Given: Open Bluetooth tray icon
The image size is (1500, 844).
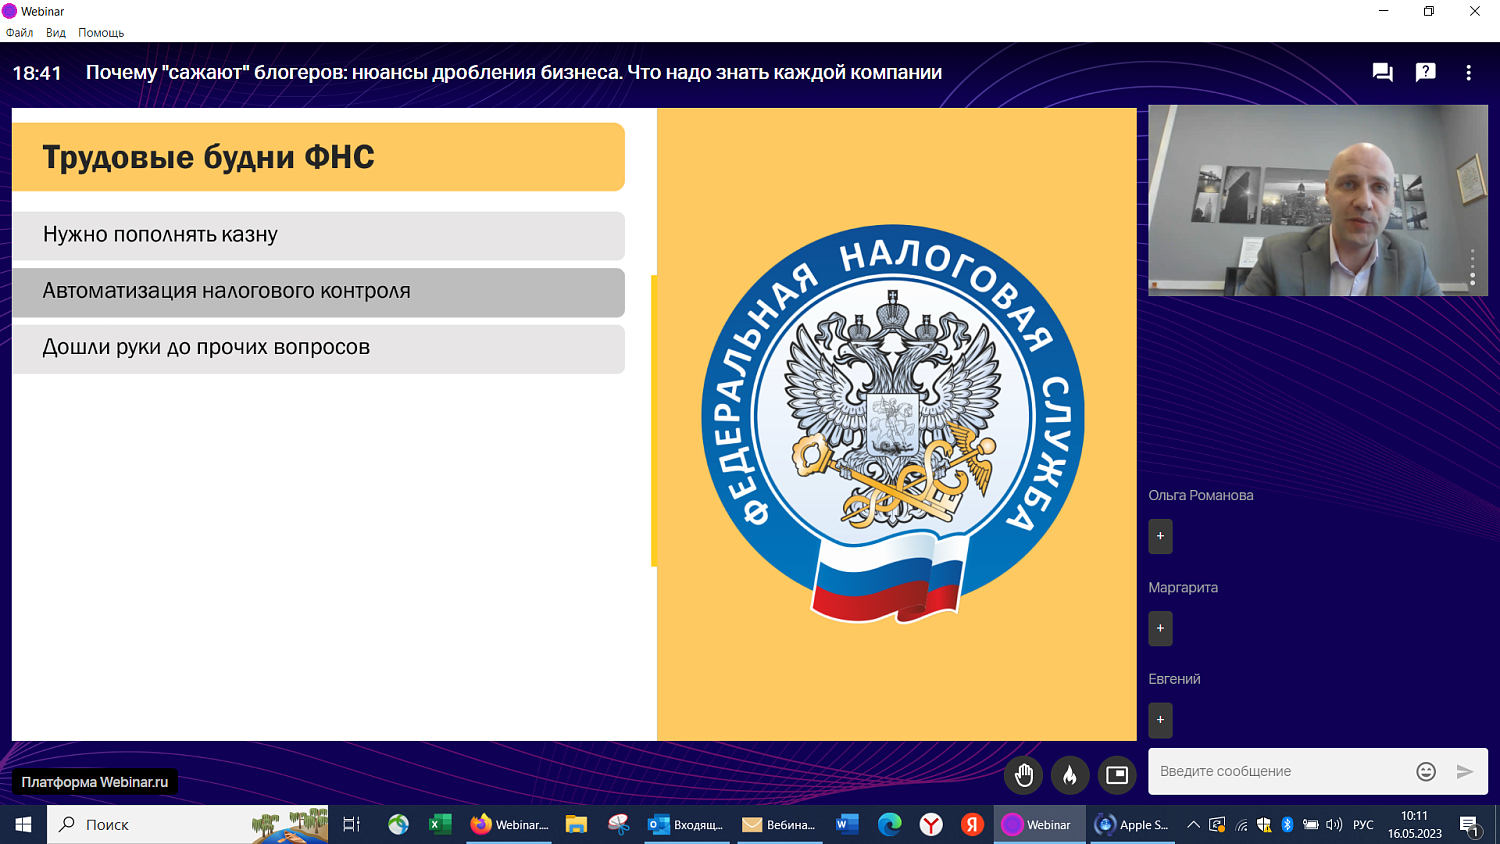Looking at the screenshot, I should click(1287, 825).
